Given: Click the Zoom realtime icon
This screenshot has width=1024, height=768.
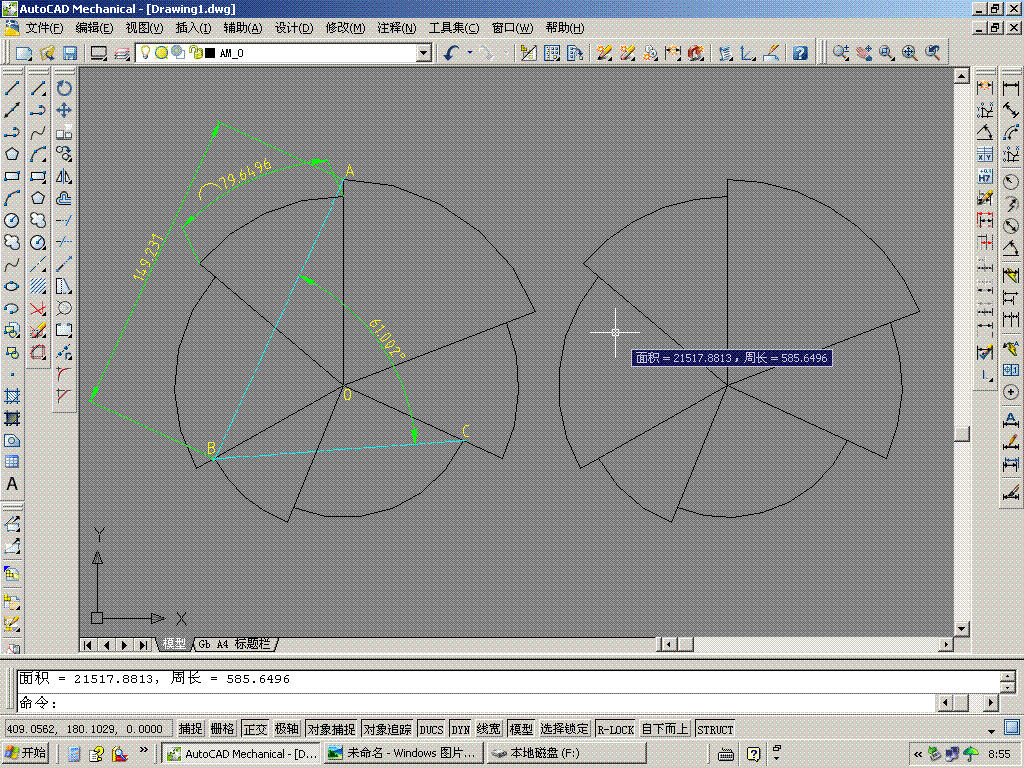Looking at the screenshot, I should [841, 53].
